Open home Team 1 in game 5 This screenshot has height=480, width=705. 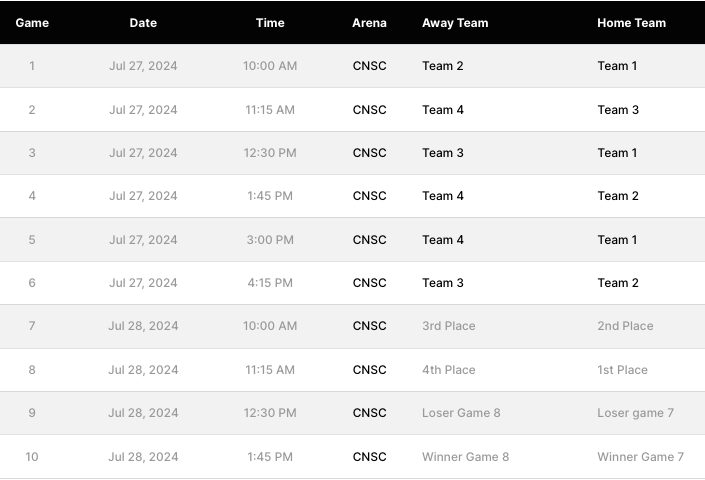pyautogui.click(x=618, y=240)
